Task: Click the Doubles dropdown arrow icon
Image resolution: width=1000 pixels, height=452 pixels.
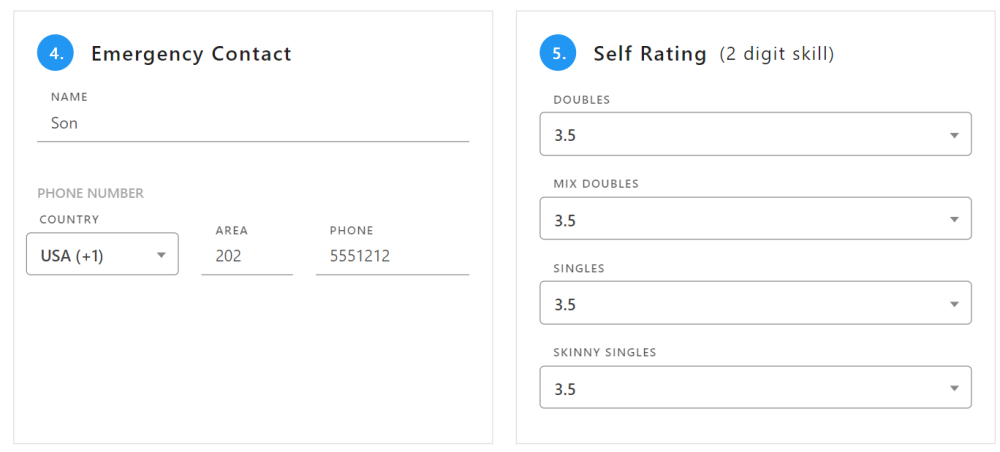Action: 954,135
